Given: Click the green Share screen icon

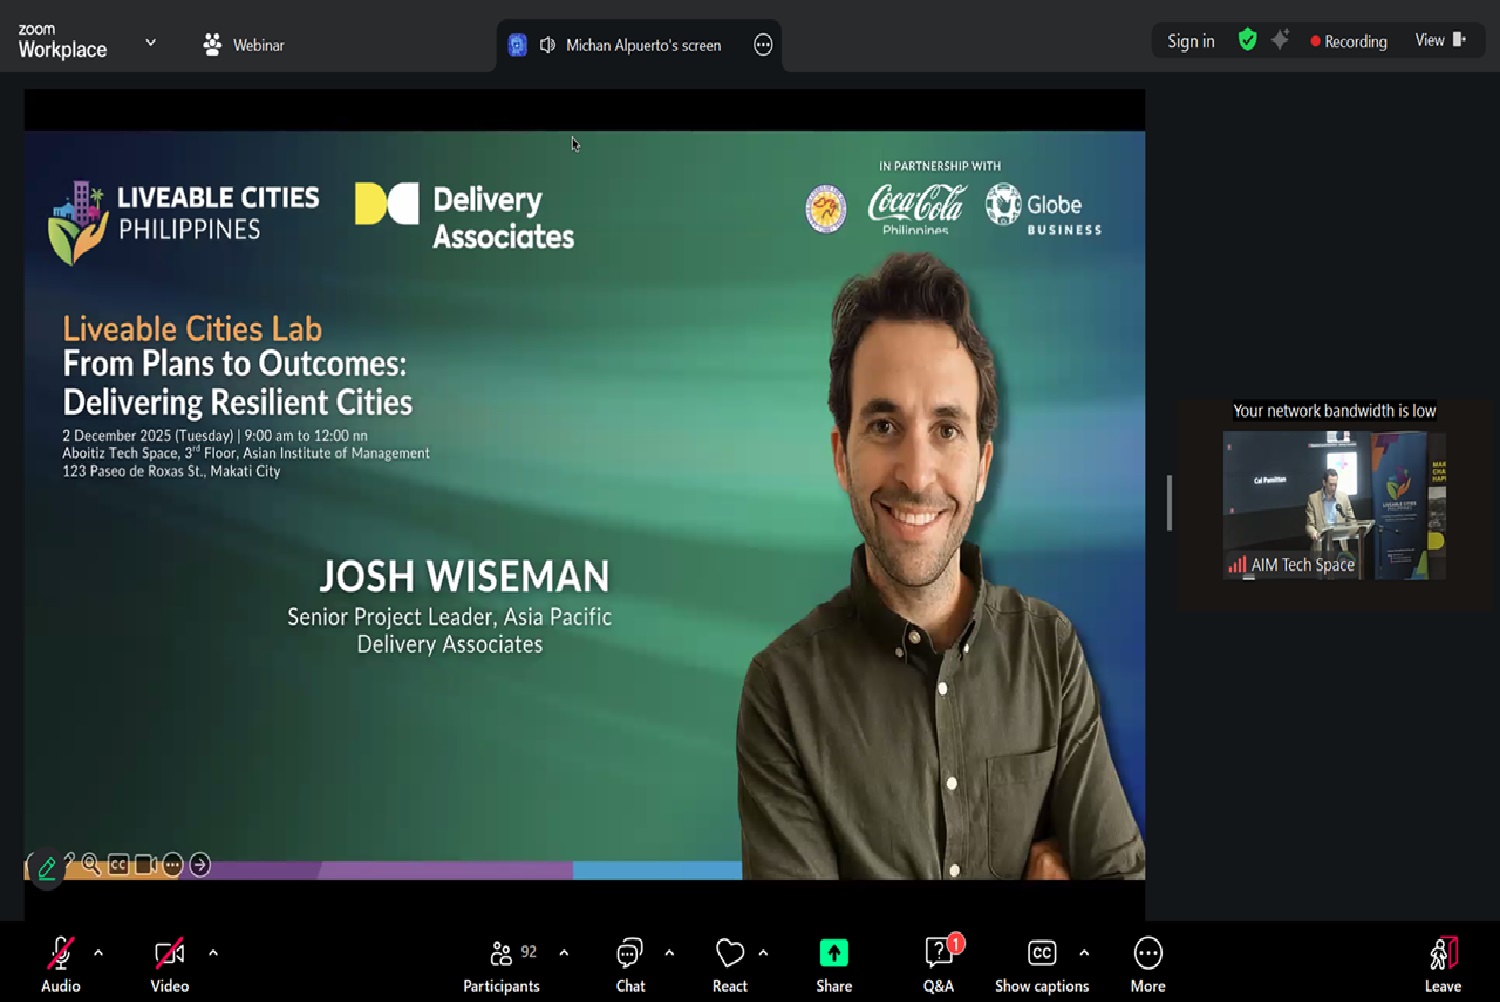Looking at the screenshot, I should coord(833,955).
